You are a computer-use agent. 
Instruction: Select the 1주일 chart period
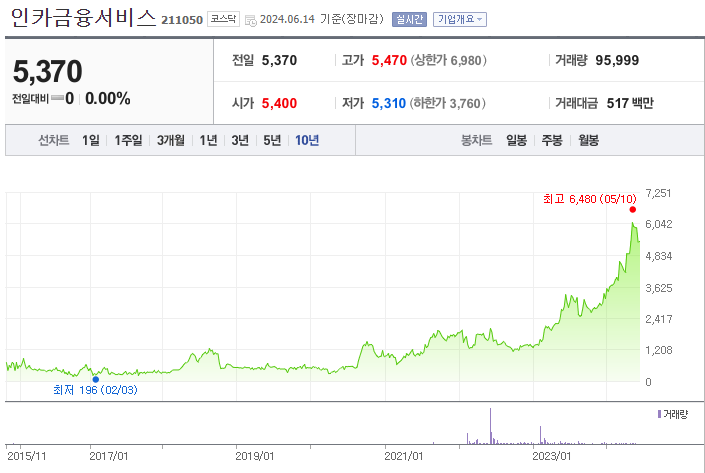[x=128, y=140]
